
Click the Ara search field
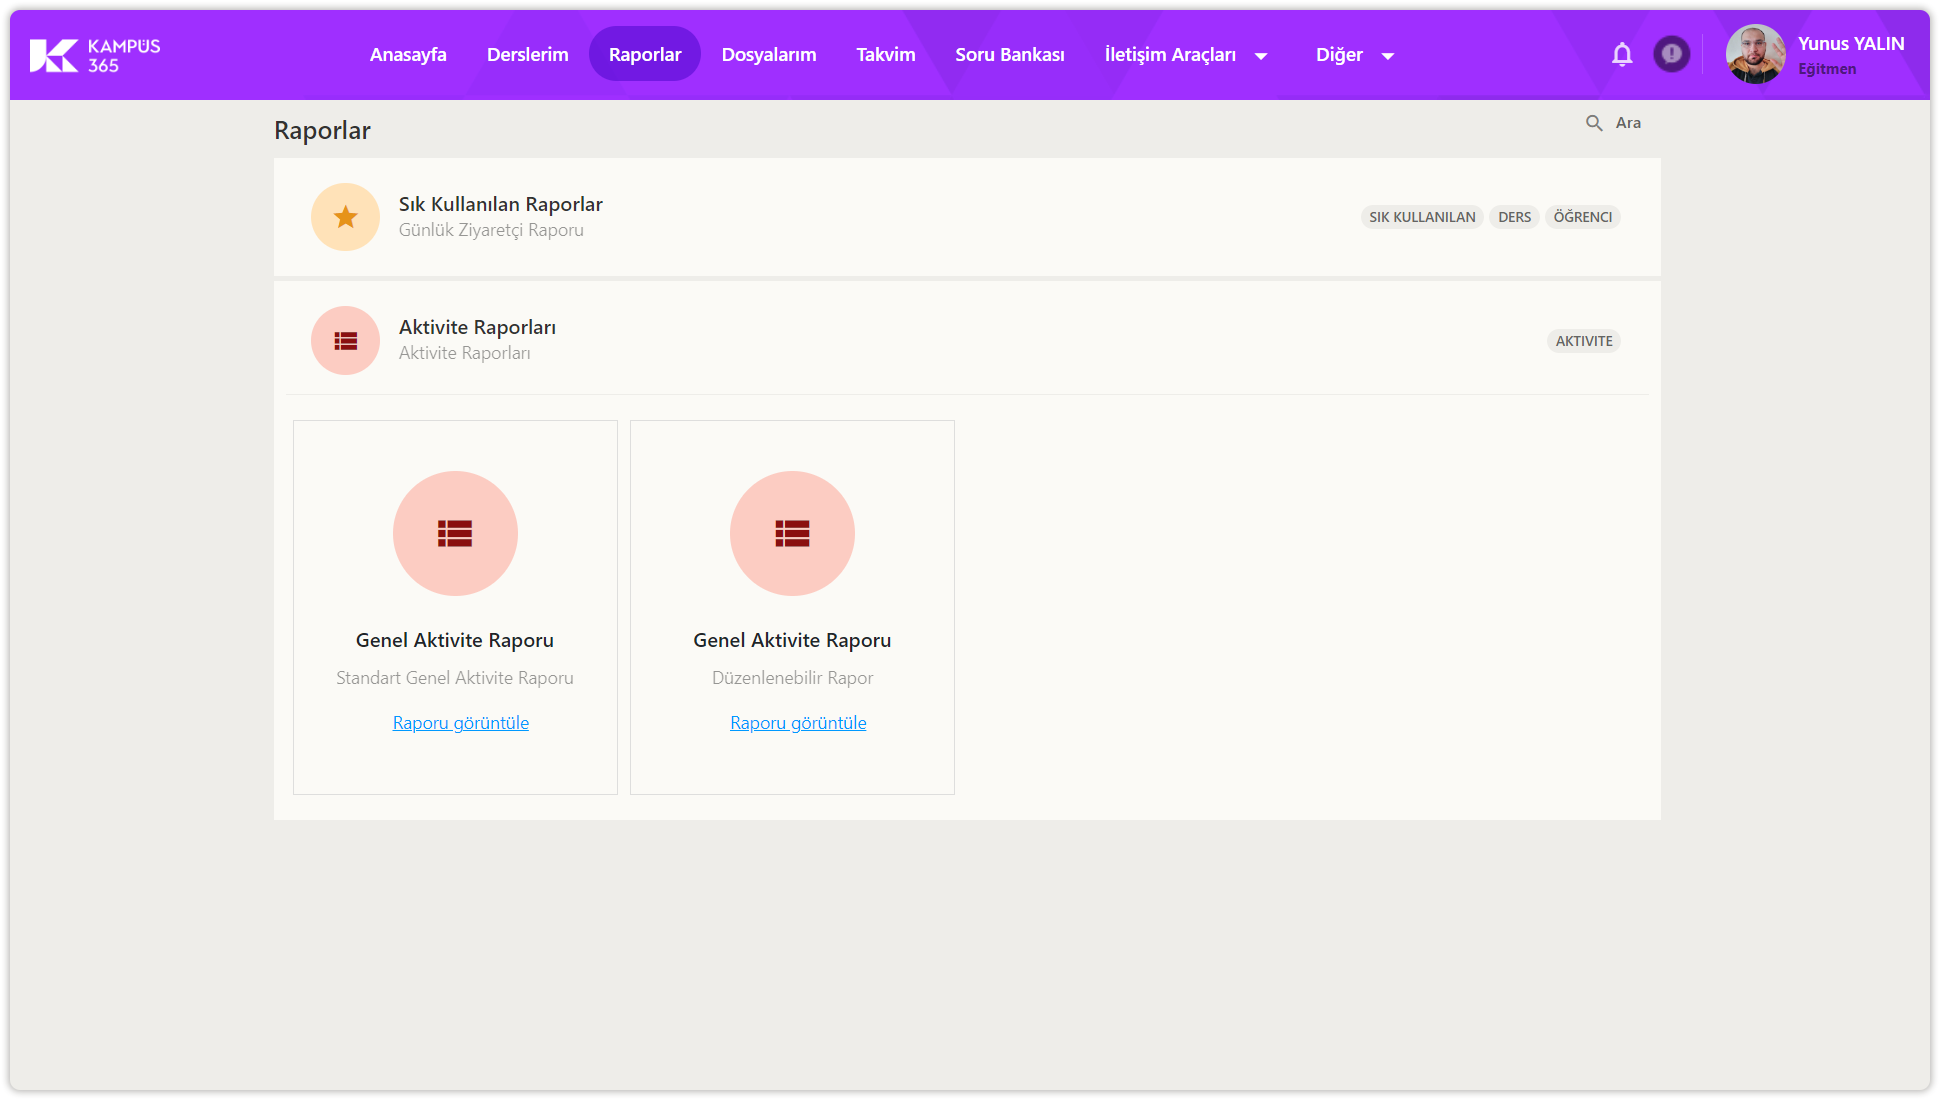click(x=1628, y=123)
